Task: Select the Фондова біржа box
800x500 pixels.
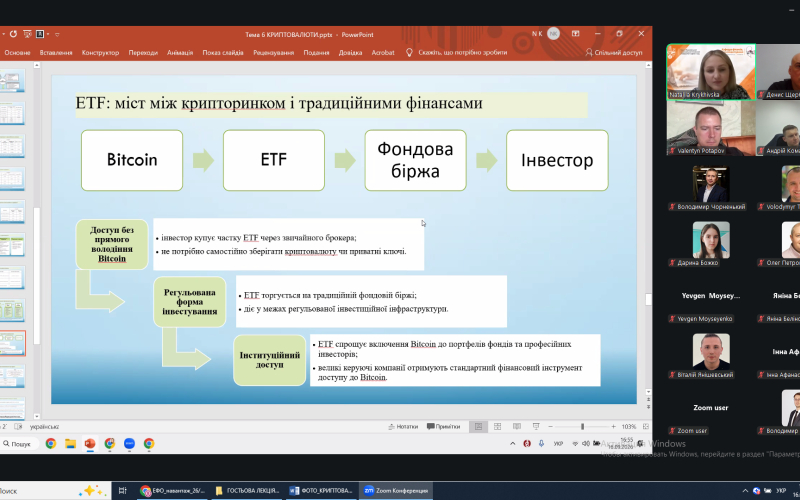Action: (415, 160)
